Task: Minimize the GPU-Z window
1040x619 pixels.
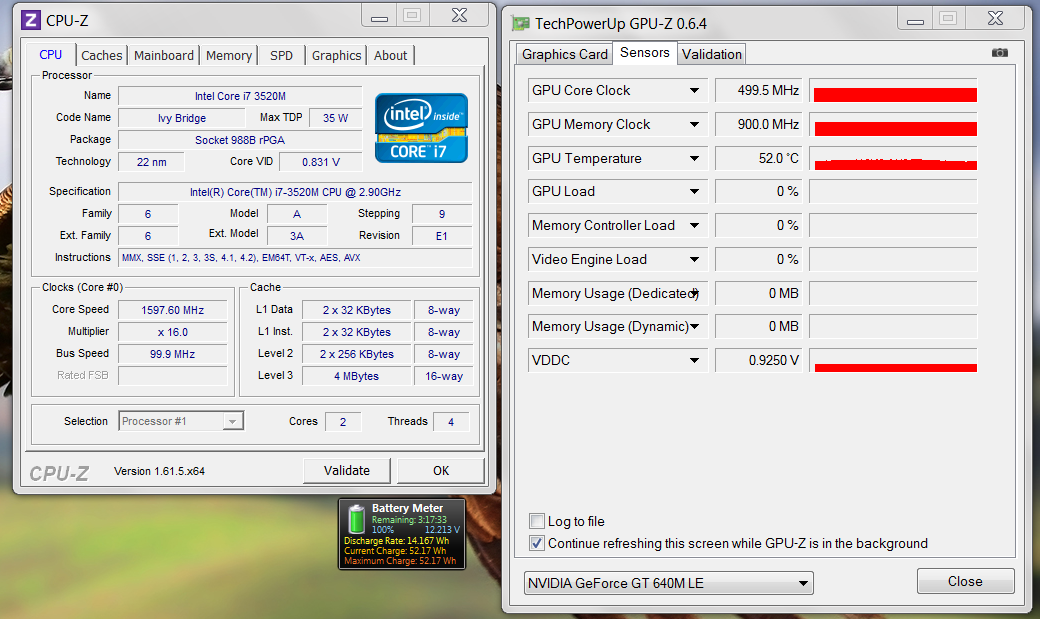Action: 915,19
